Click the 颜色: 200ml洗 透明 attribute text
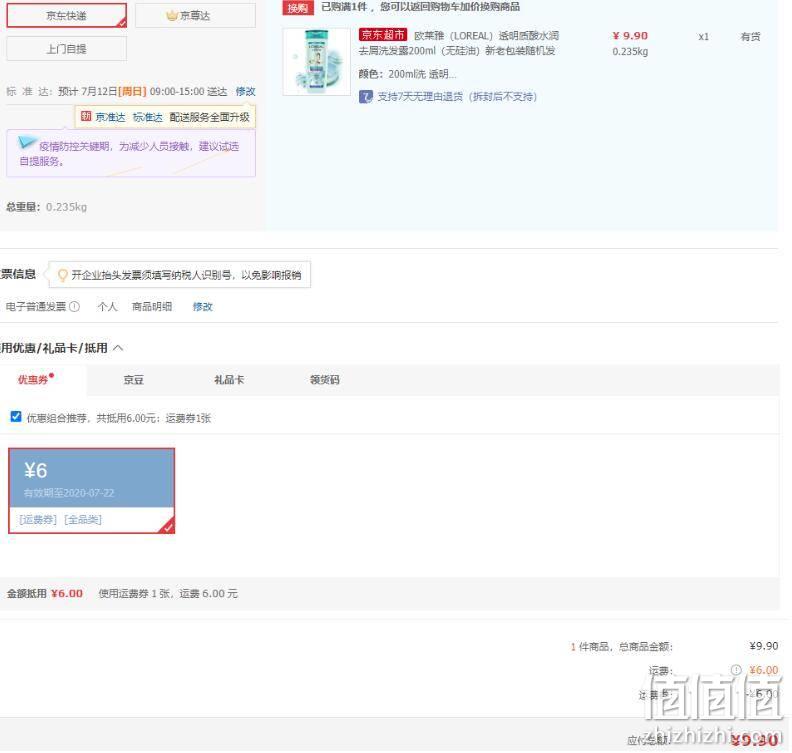 click(x=407, y=74)
